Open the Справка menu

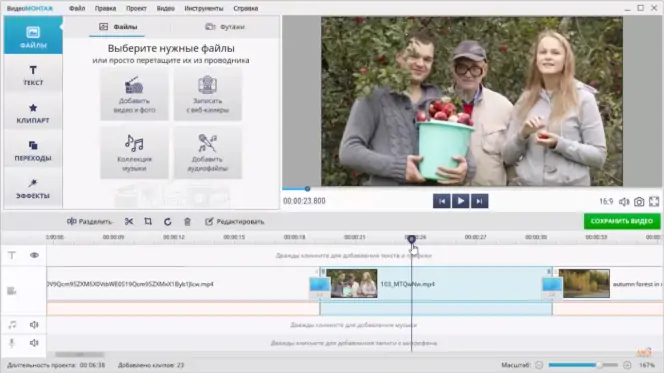[246, 8]
